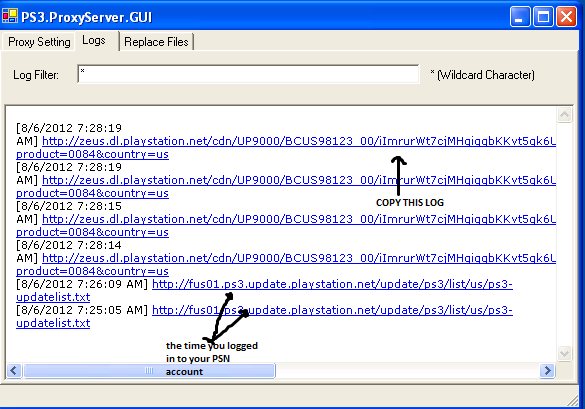The height and width of the screenshot is (409, 585).
Task: Select the Logs tab
Action: (94, 40)
